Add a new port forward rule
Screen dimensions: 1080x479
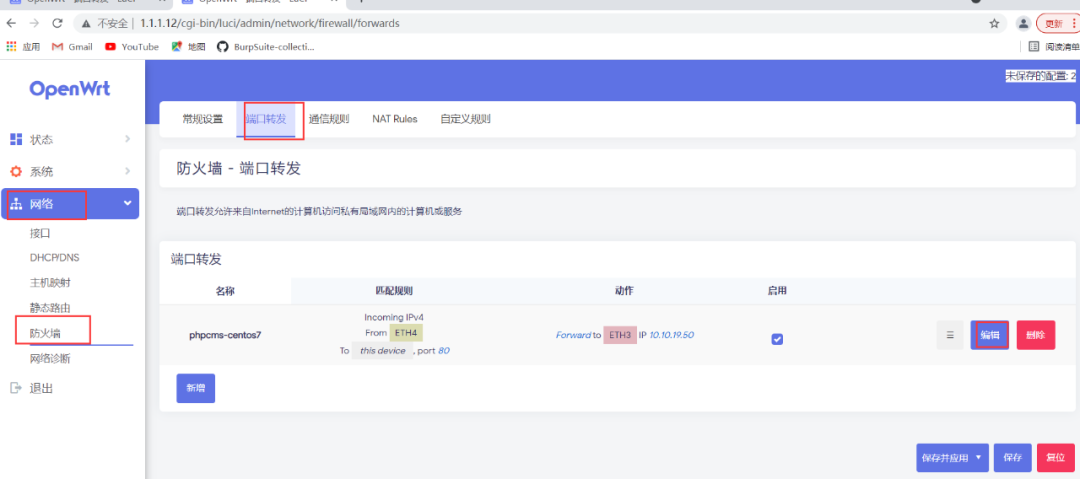pos(196,388)
